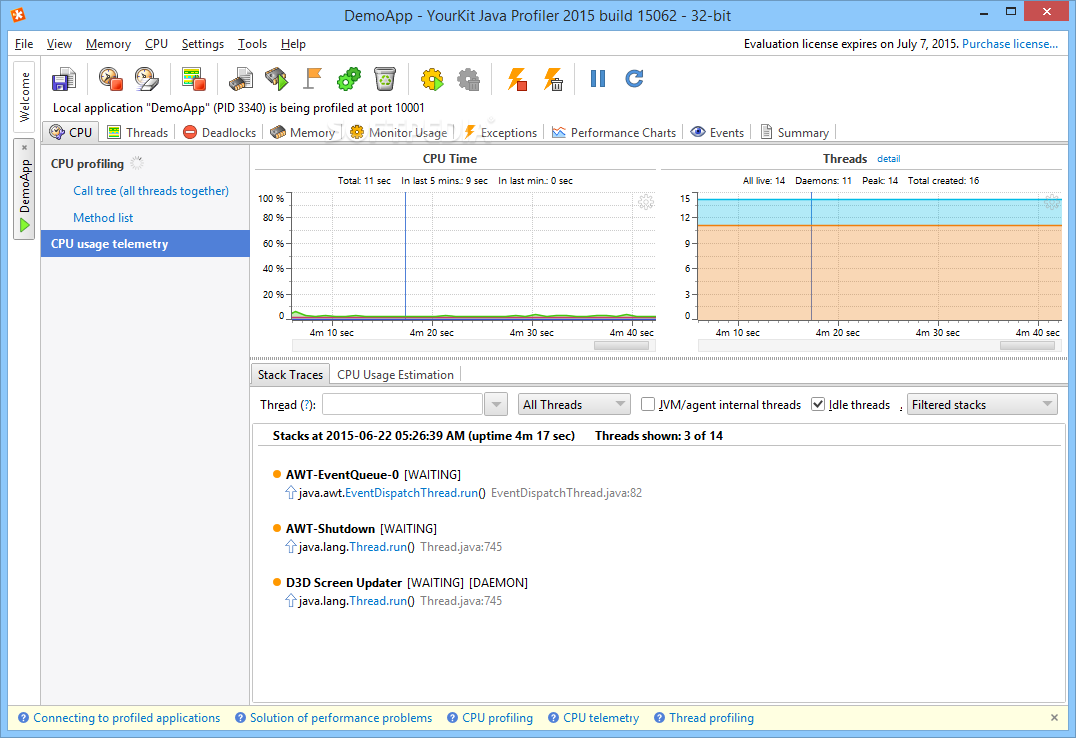This screenshot has height=738, width=1076.
Task: Click the orange dot next to AWT-EventQueue-0
Action: [277, 474]
